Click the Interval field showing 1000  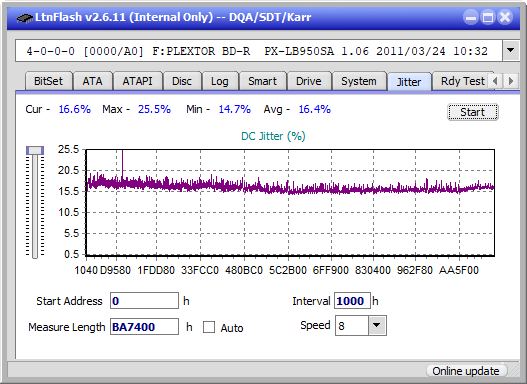[x=352, y=301]
